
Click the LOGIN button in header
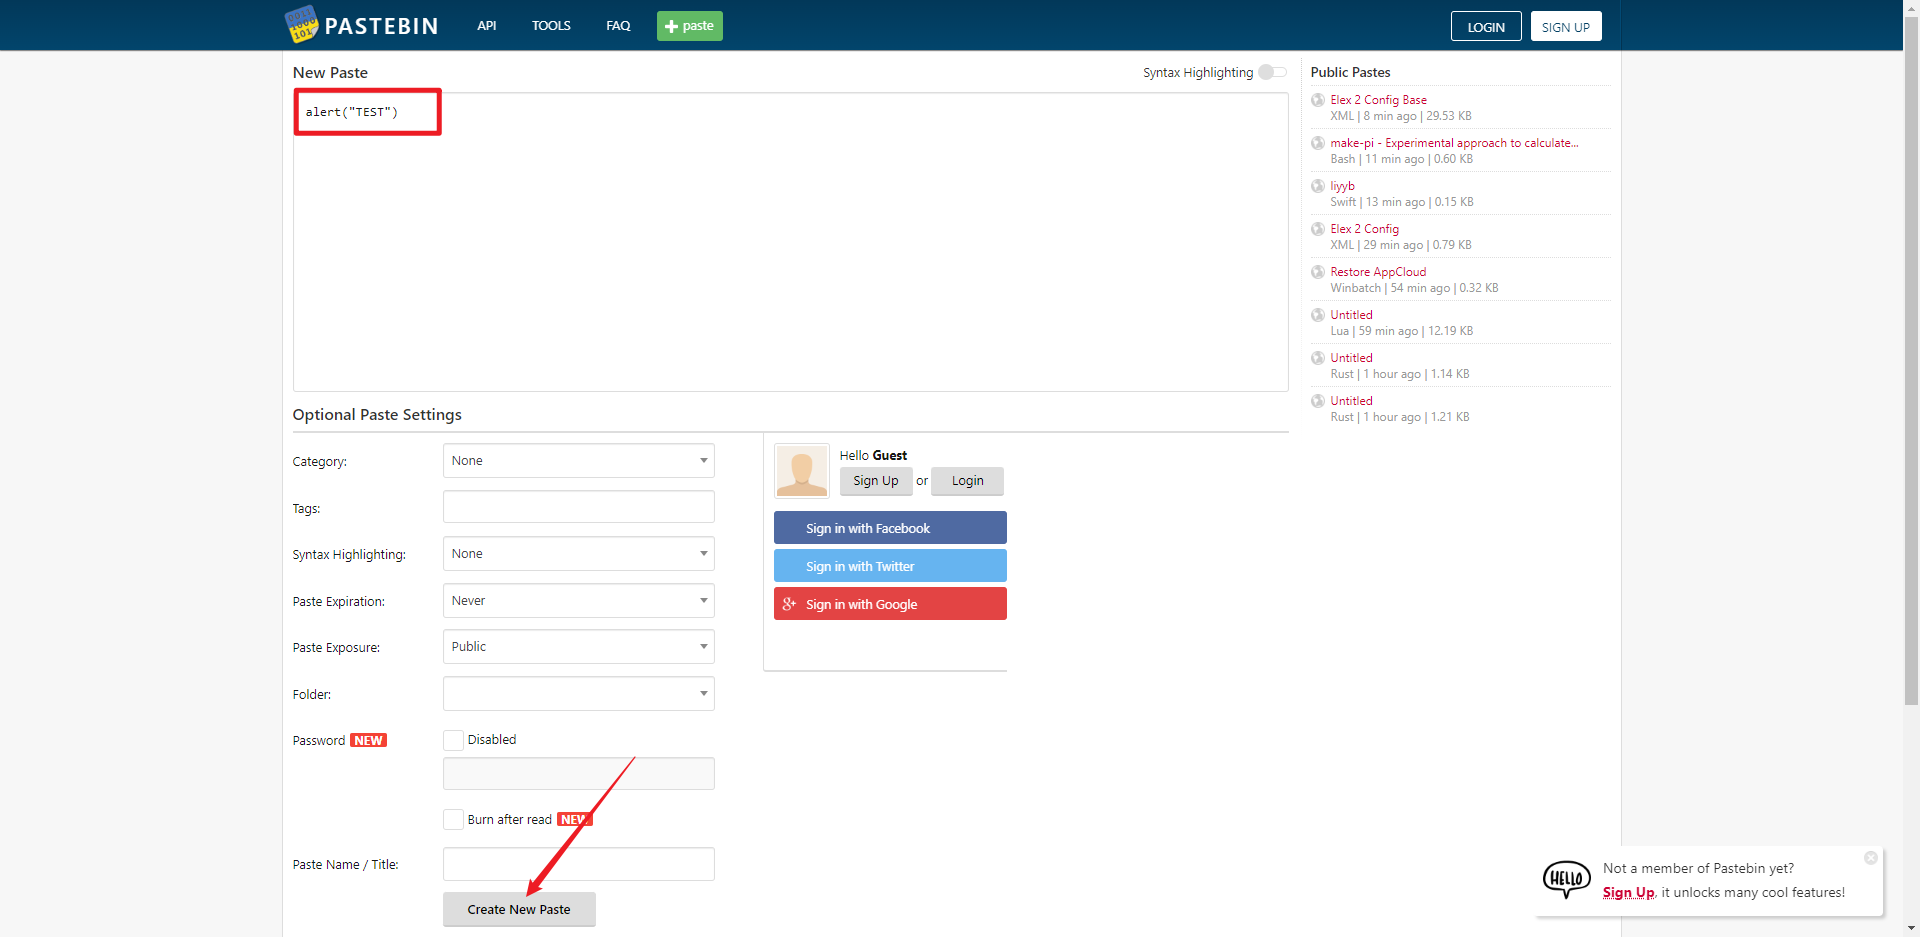1486,27
